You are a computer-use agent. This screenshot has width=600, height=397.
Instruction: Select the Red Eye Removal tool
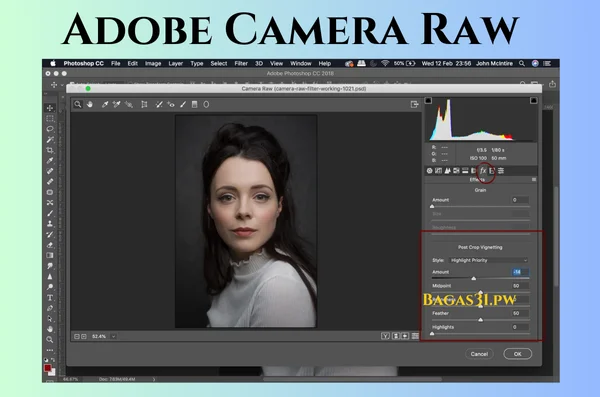(171, 104)
